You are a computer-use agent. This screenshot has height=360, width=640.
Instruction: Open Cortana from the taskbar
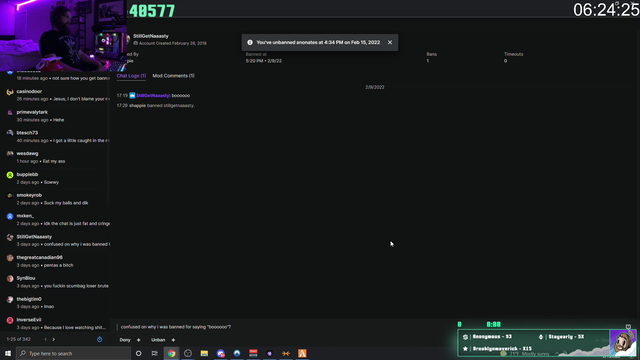tap(139, 353)
